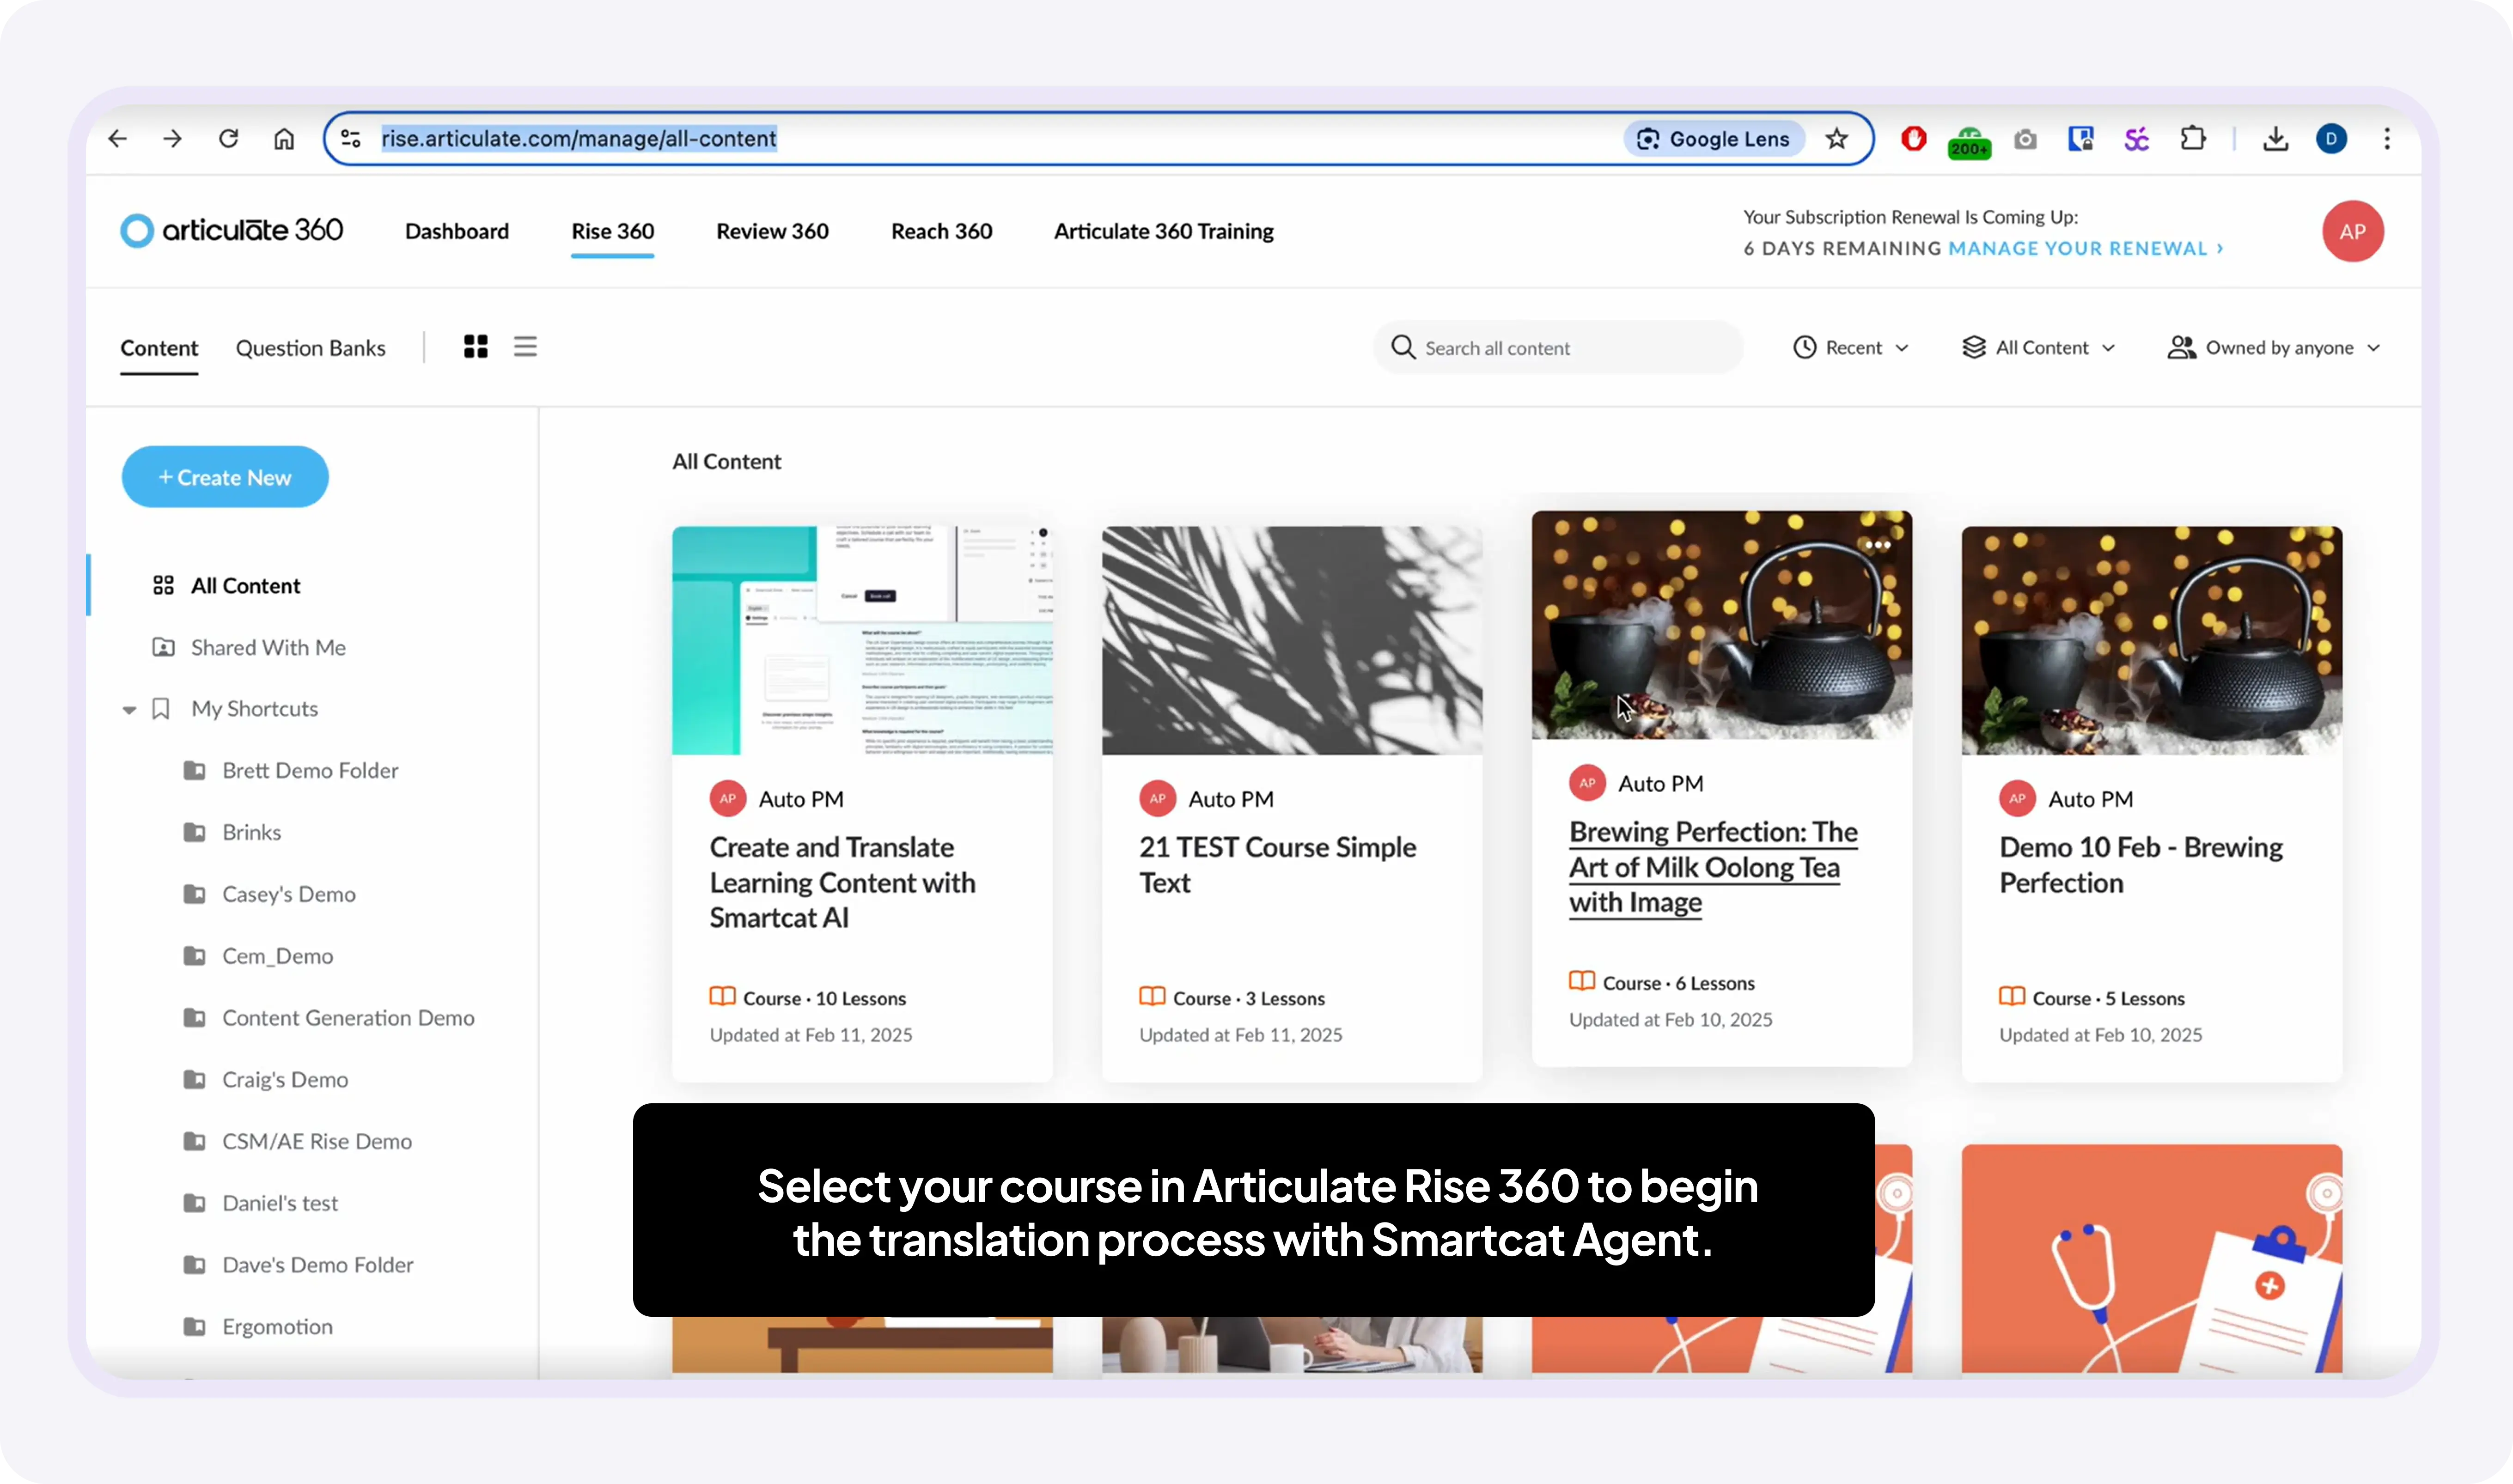
Task: Open Chrome three-dot menu
Action: point(2387,138)
